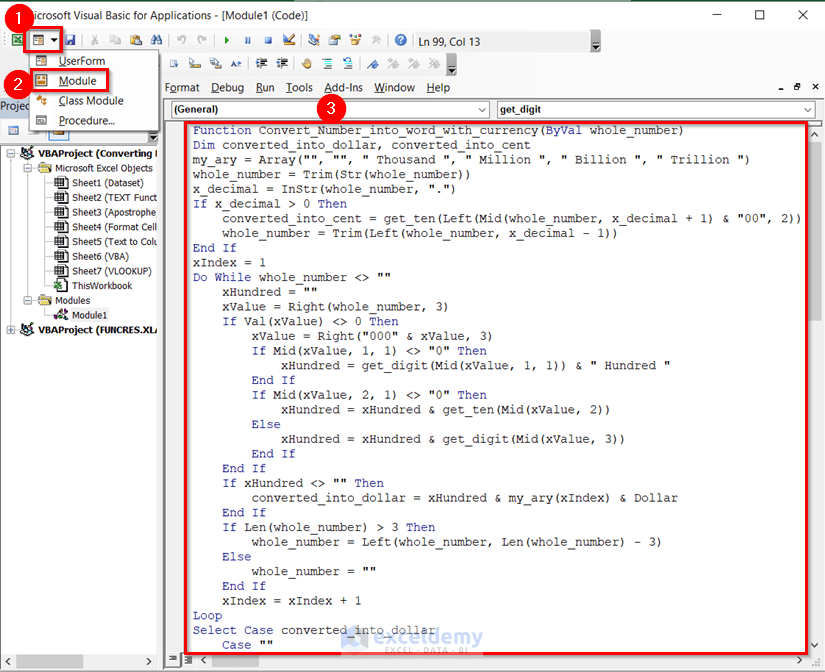Collapse the Modules folder

click(28, 300)
